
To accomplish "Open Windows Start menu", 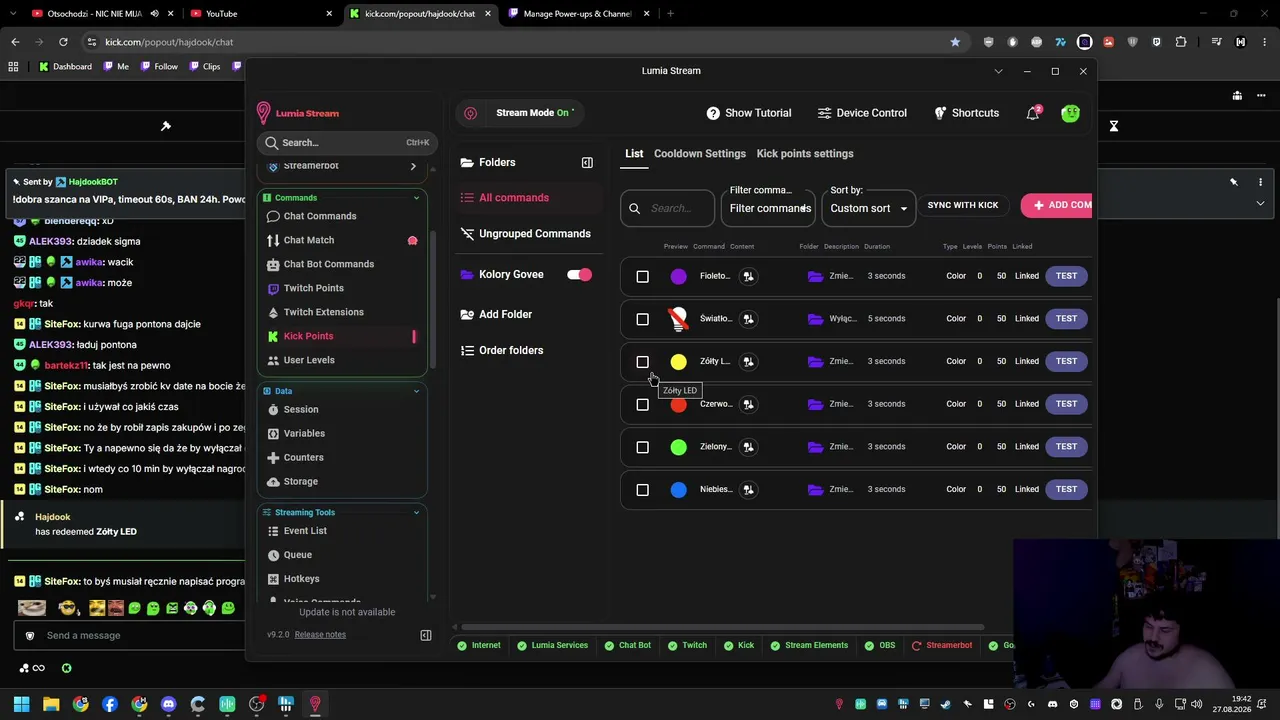I will pos(21,704).
